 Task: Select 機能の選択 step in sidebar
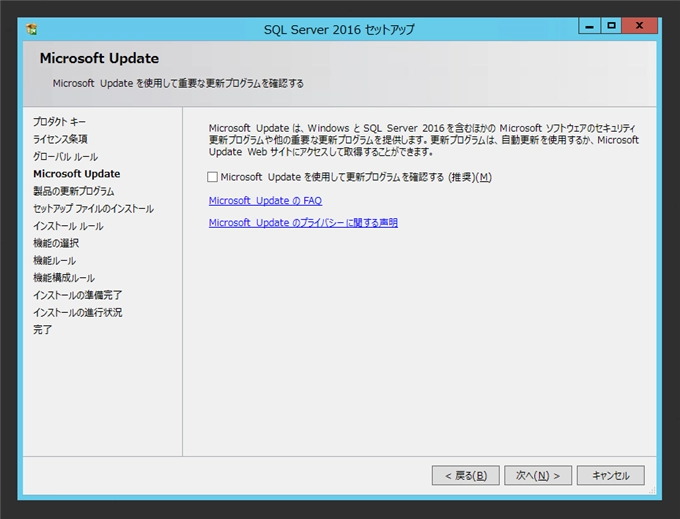point(56,243)
